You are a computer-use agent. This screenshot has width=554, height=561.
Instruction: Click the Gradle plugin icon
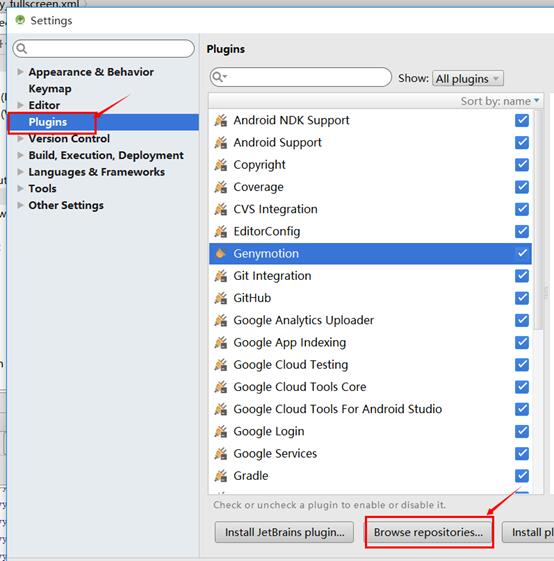(x=221, y=475)
